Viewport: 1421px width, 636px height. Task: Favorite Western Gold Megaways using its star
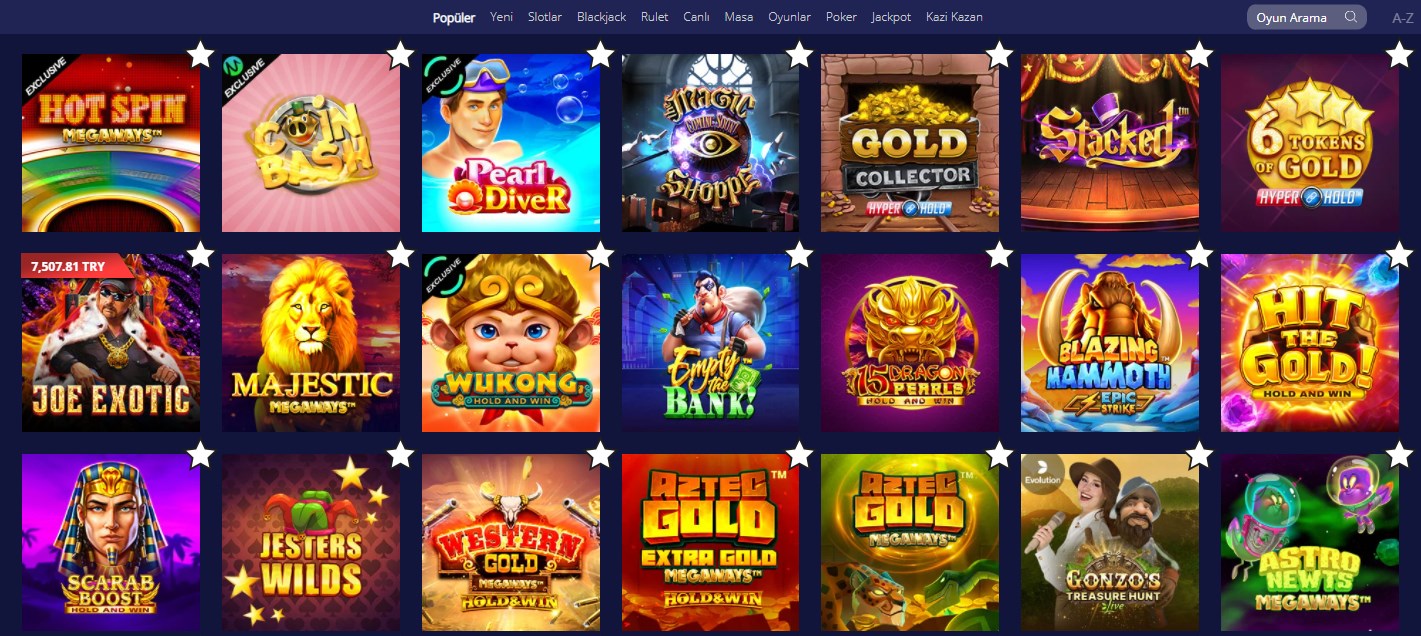coord(600,454)
